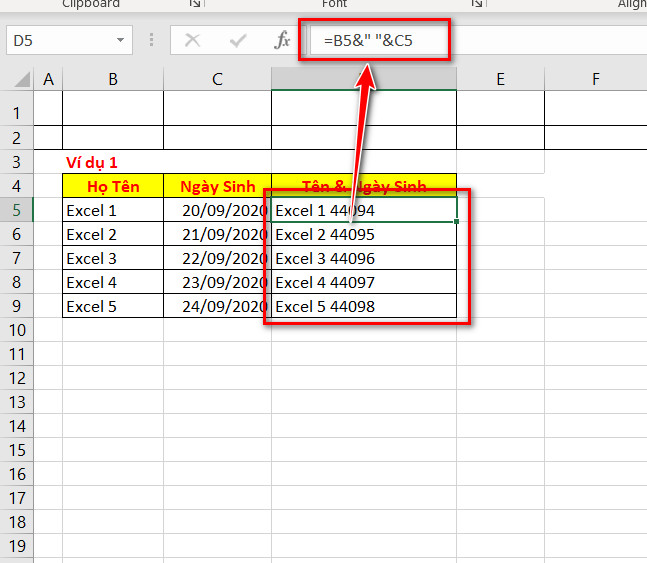The width and height of the screenshot is (647, 563).
Task: Select column B header
Action: click(x=113, y=79)
